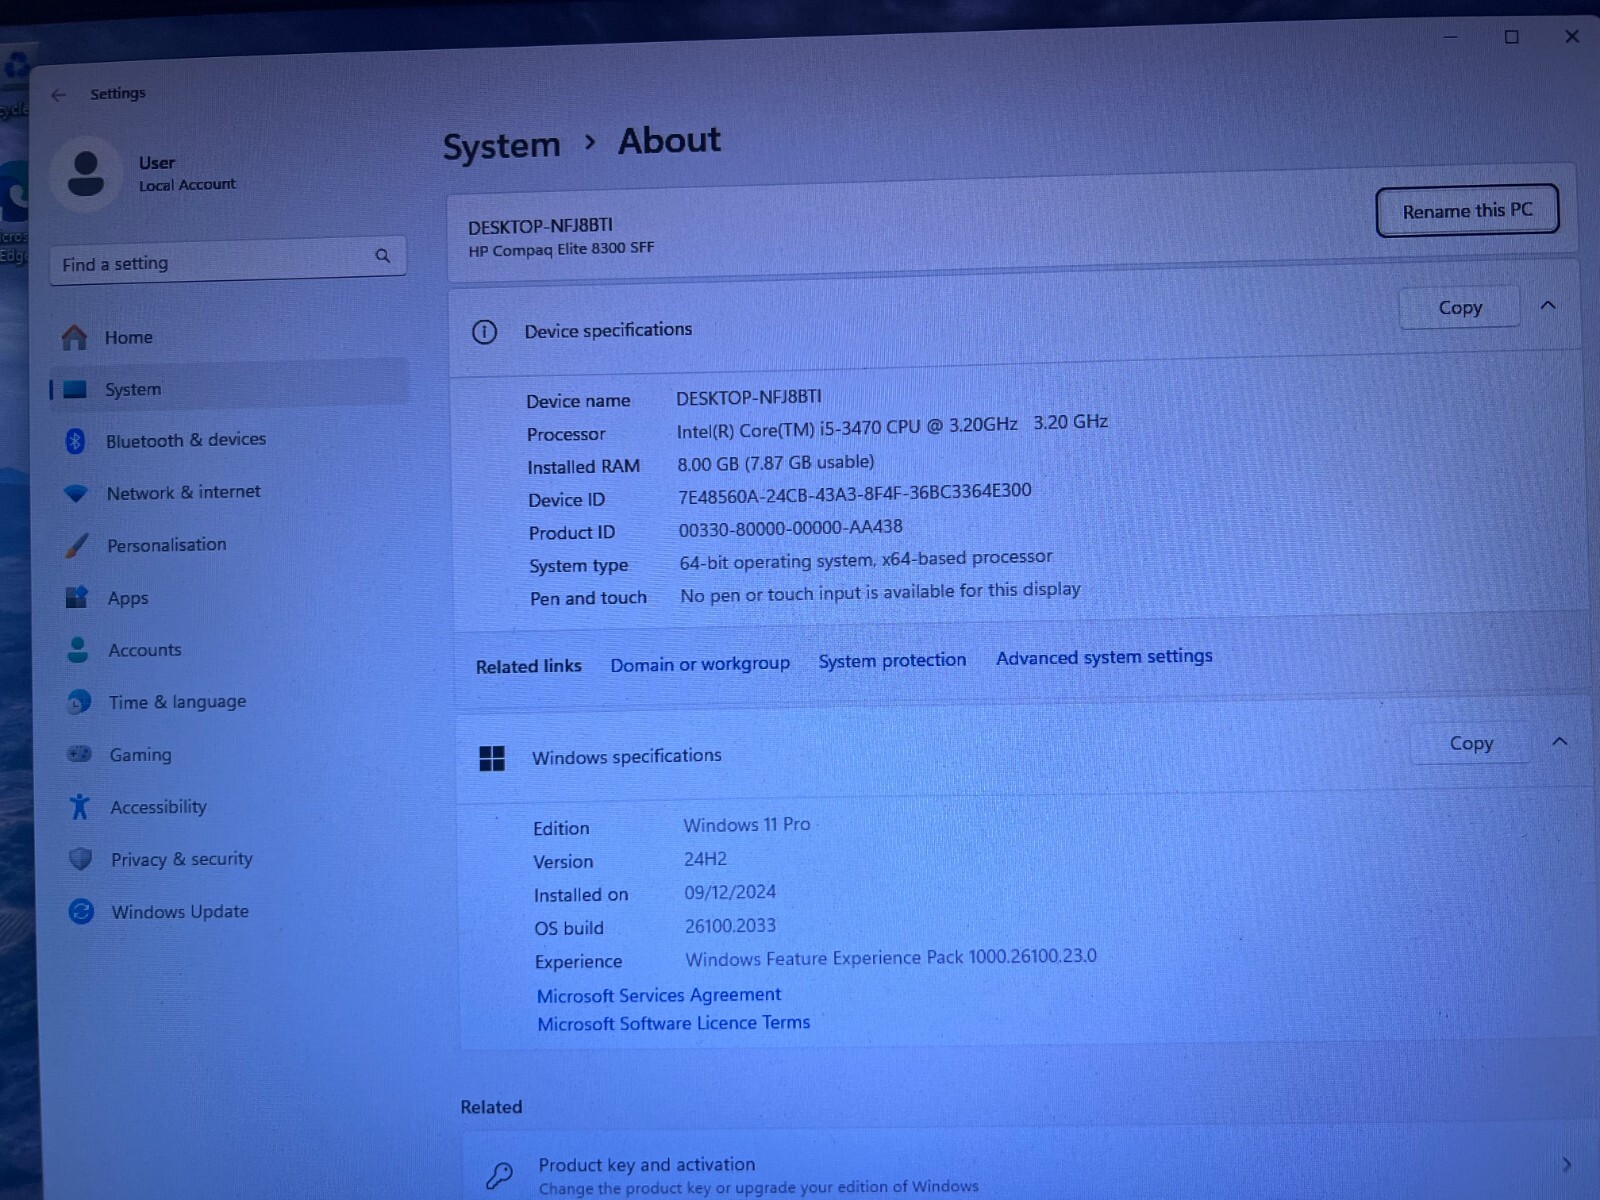Click the back arrow in Settings header
The width and height of the screenshot is (1600, 1200).
point(58,95)
